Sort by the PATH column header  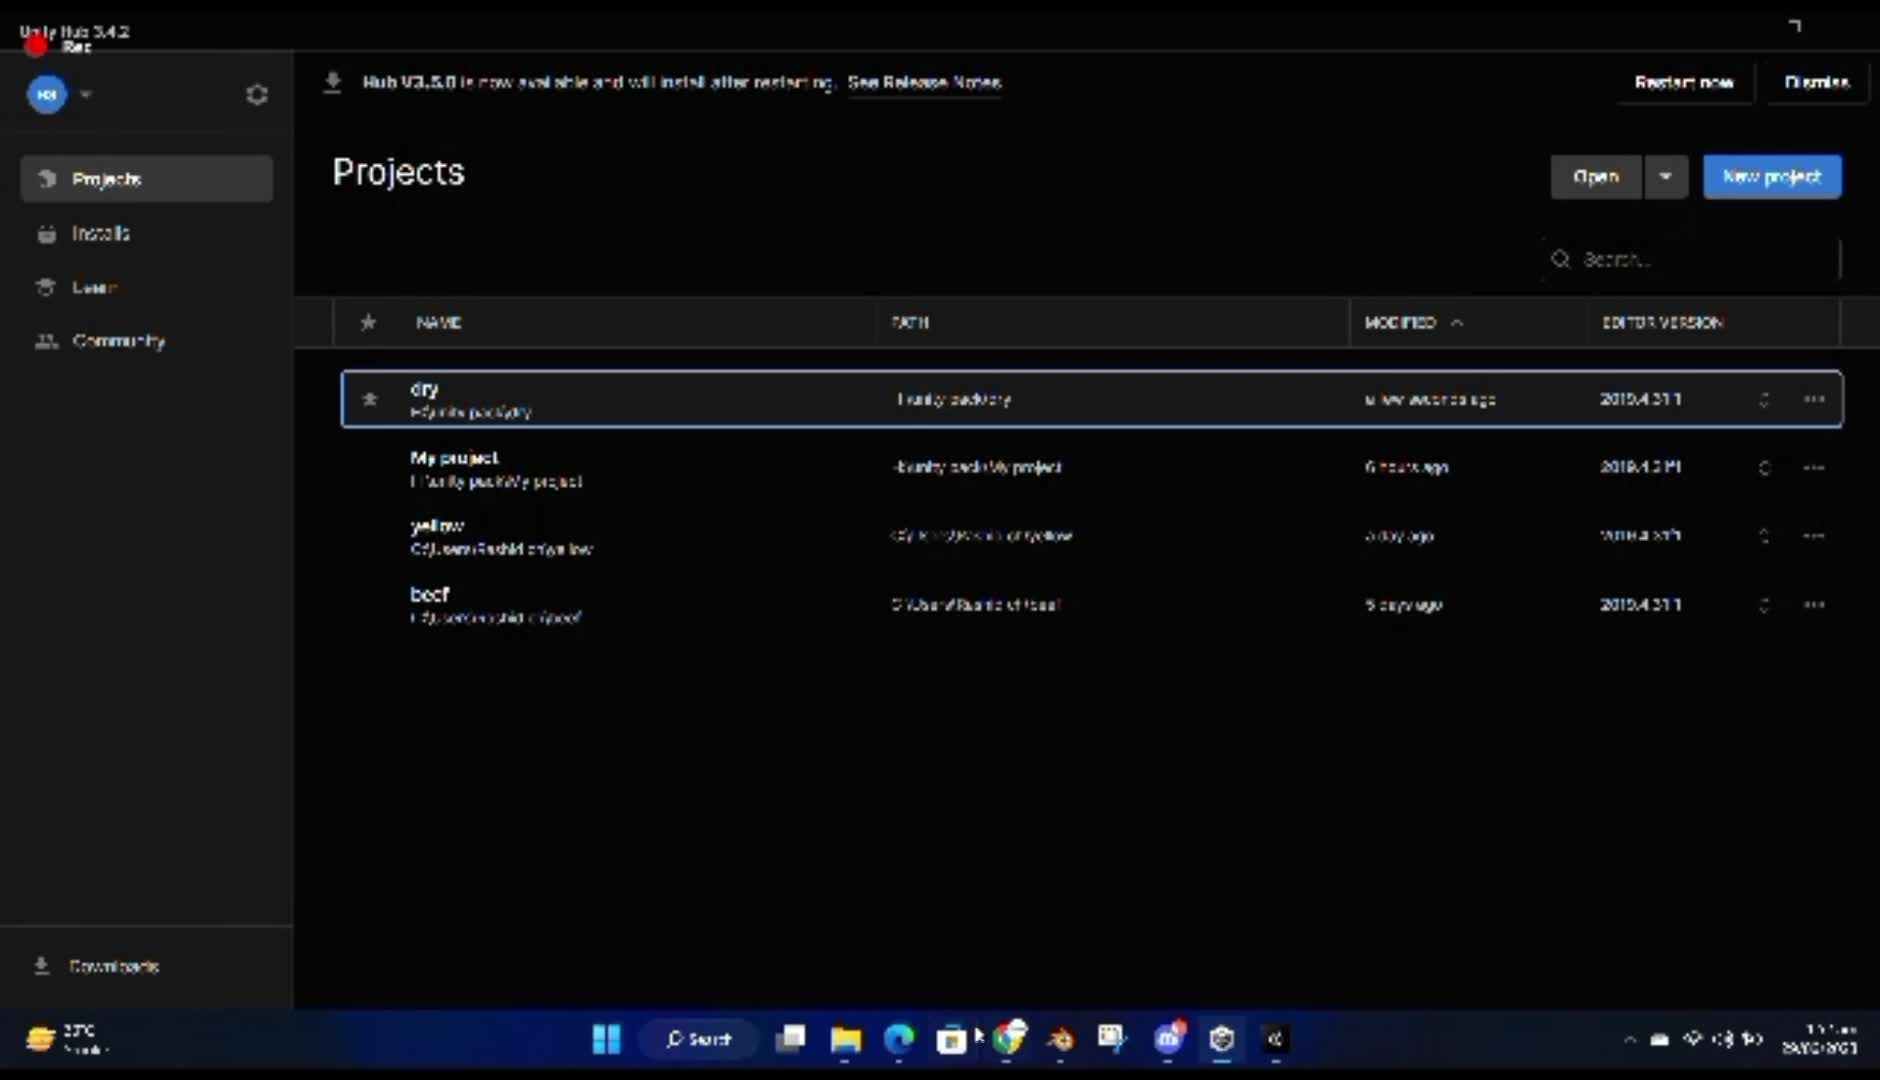[x=910, y=322]
